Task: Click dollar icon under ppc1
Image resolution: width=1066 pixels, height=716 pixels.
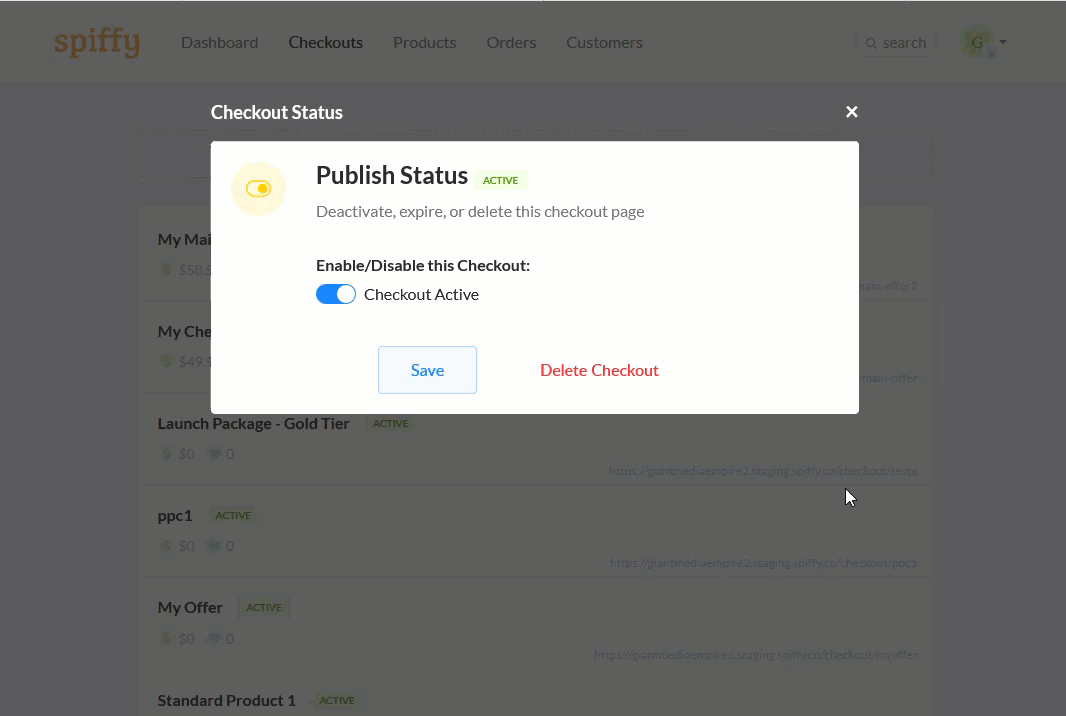Action: (167, 545)
